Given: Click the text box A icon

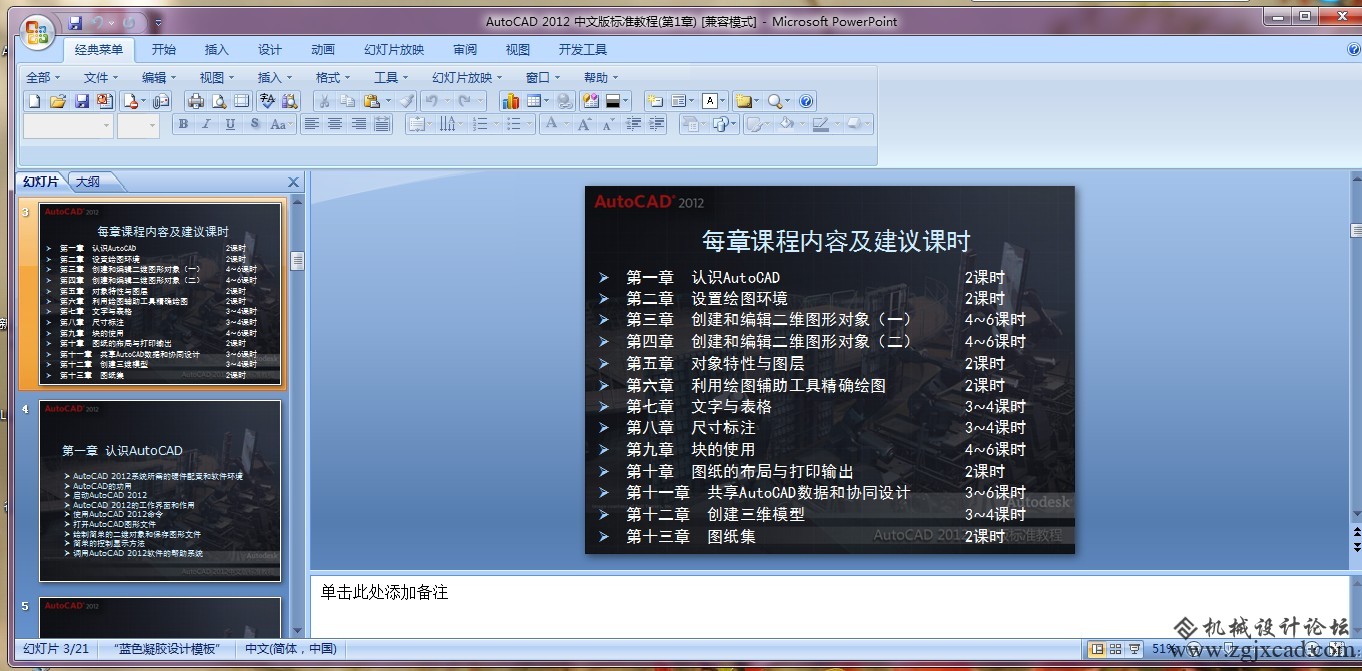Looking at the screenshot, I should coord(710,101).
